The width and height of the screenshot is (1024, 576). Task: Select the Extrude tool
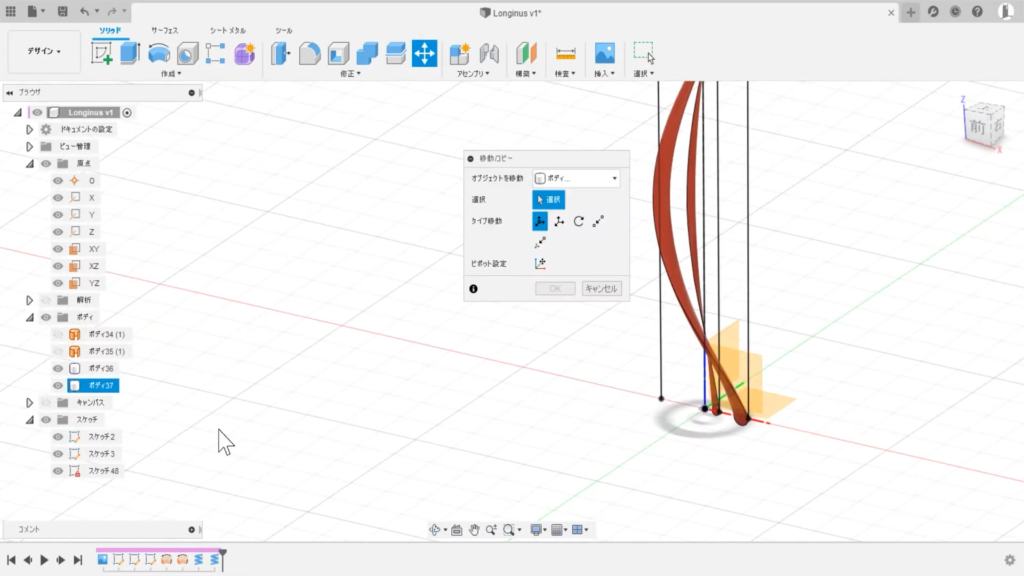[130, 54]
